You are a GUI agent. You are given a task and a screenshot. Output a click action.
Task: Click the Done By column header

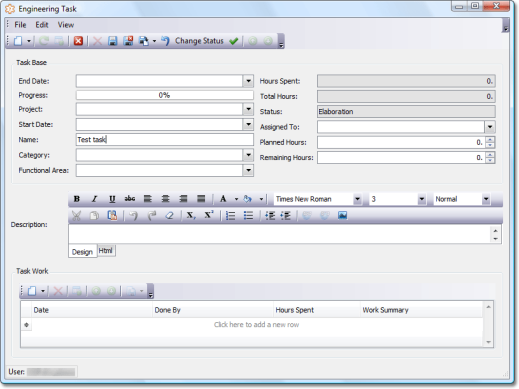[213, 310]
